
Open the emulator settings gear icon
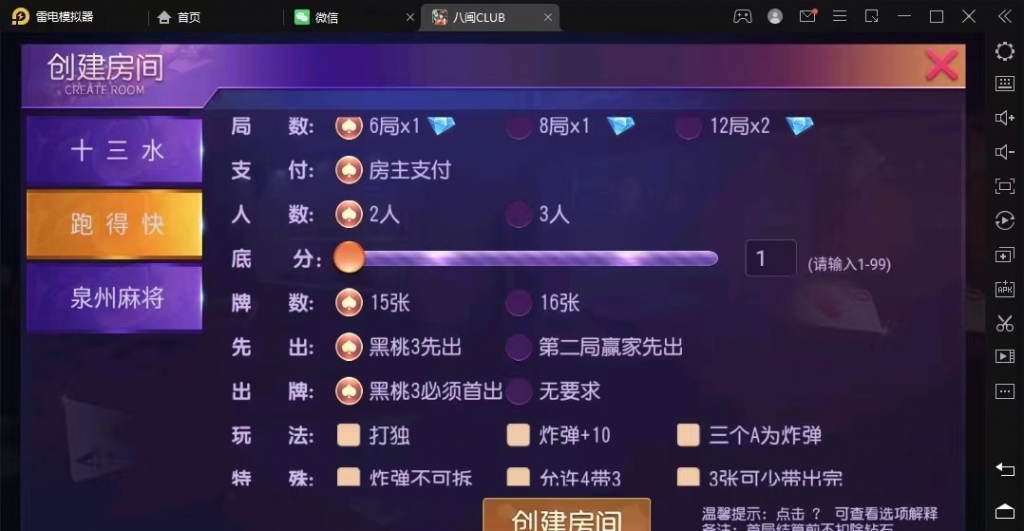[1004, 51]
